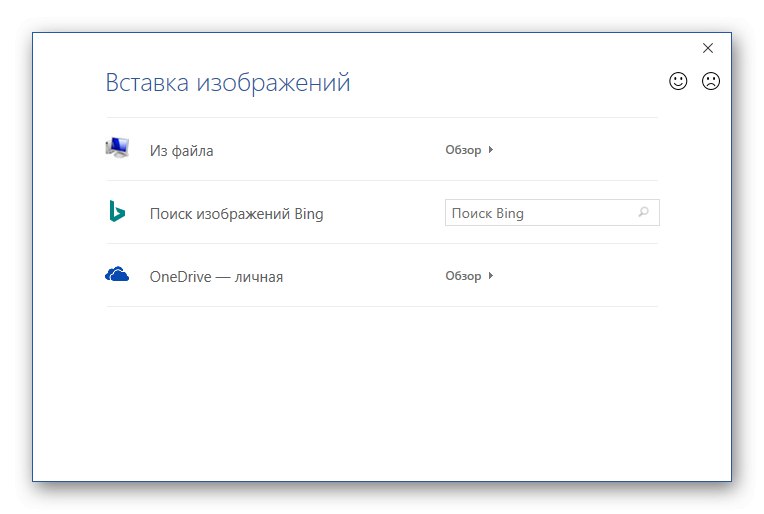Select the OneDrive — личная label
Screen dimensions: 764x514
(x=216, y=277)
